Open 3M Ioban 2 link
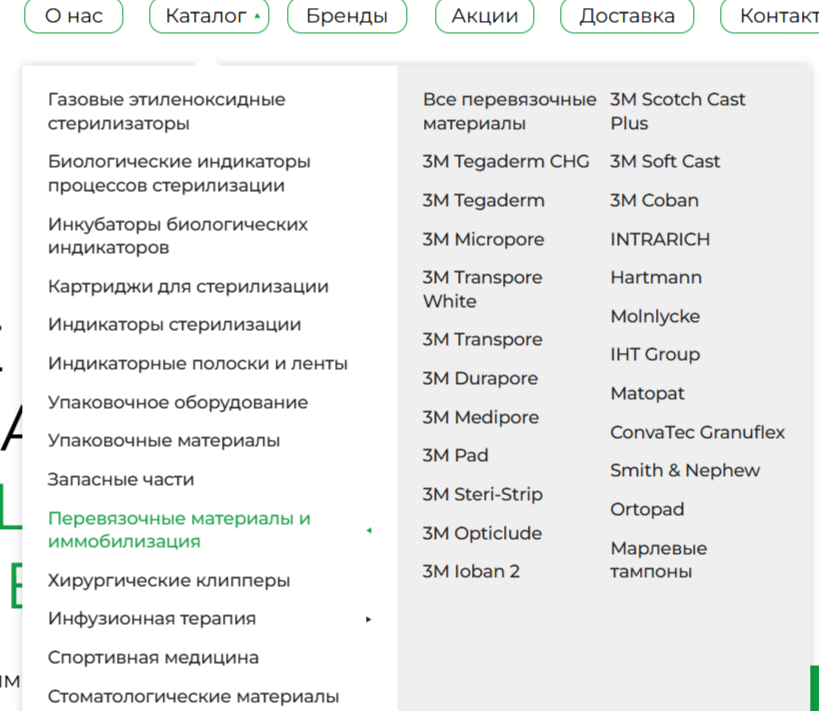The width and height of the screenshot is (819, 711). point(471,572)
